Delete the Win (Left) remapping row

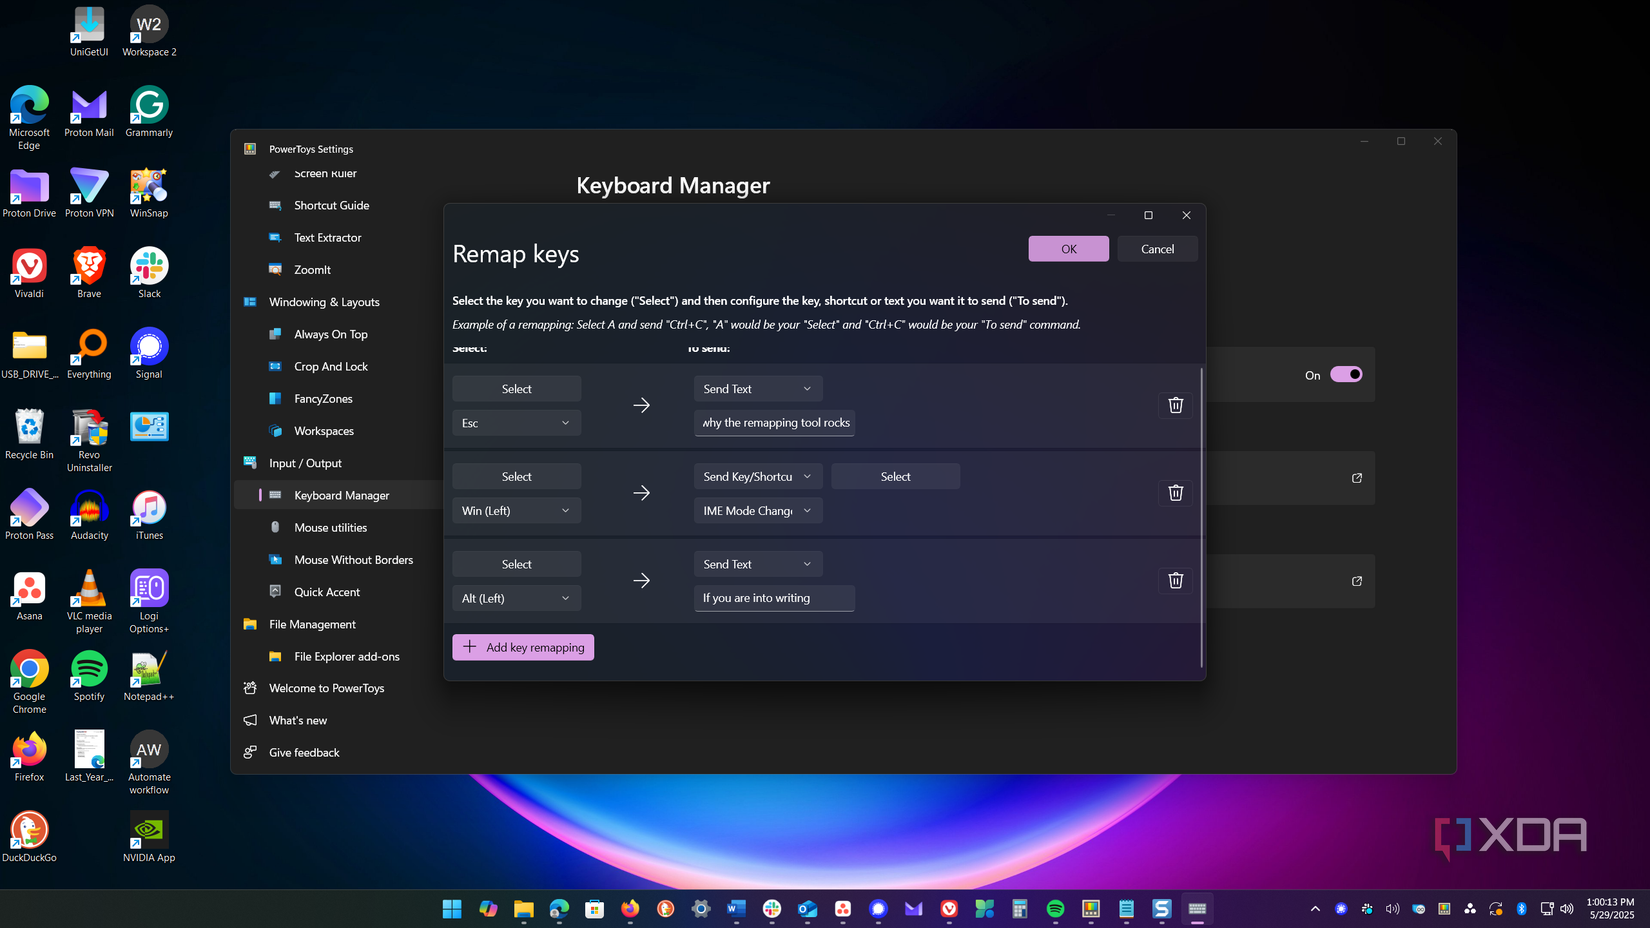1175,493
